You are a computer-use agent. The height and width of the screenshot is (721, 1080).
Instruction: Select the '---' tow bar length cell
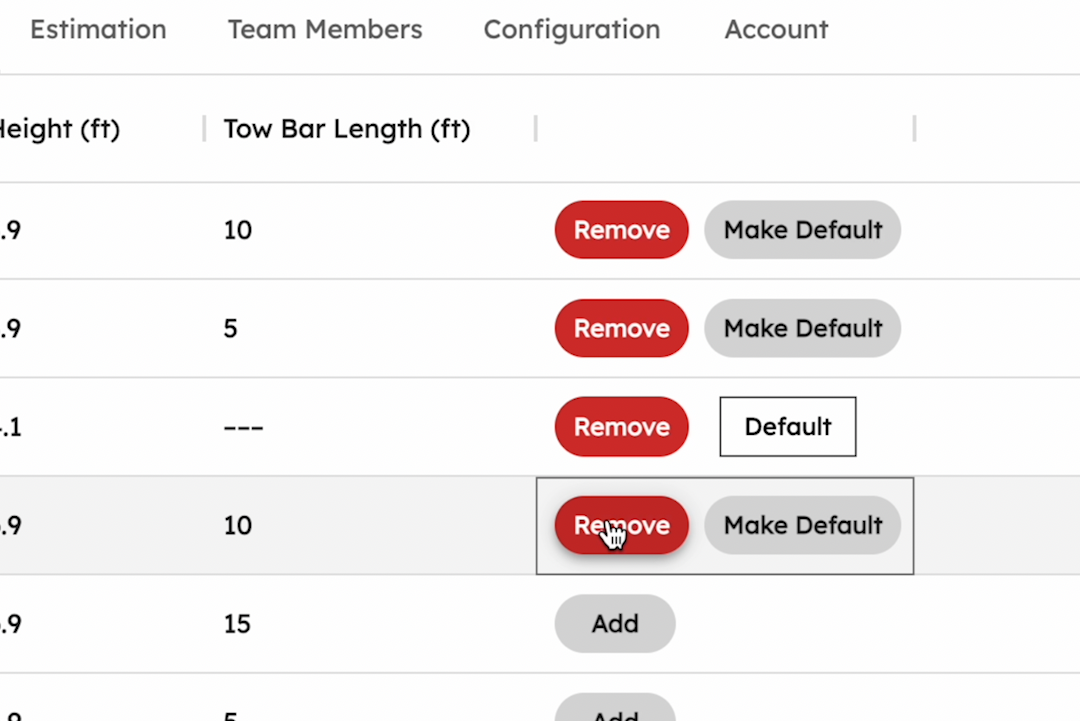244,427
